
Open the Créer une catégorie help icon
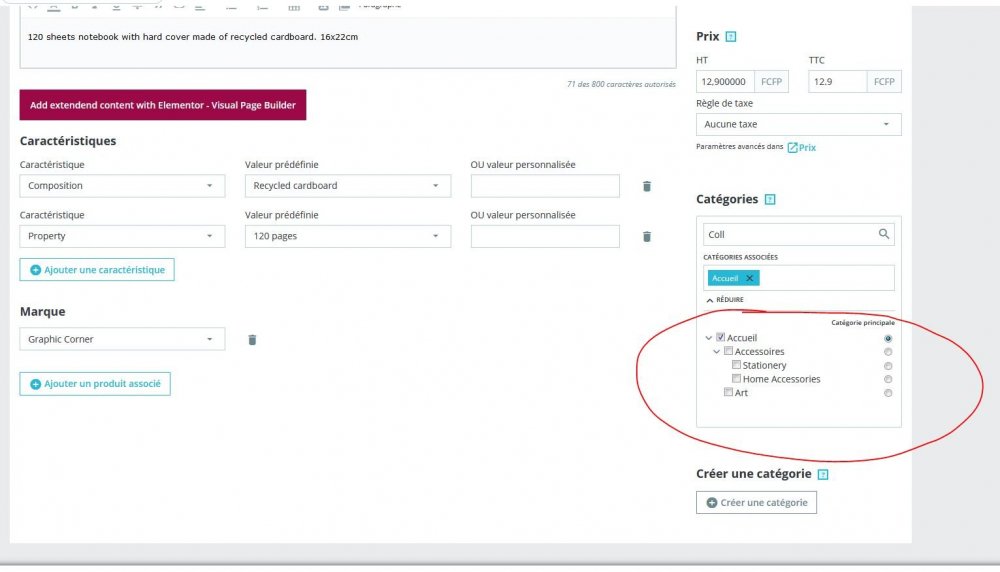tap(823, 475)
